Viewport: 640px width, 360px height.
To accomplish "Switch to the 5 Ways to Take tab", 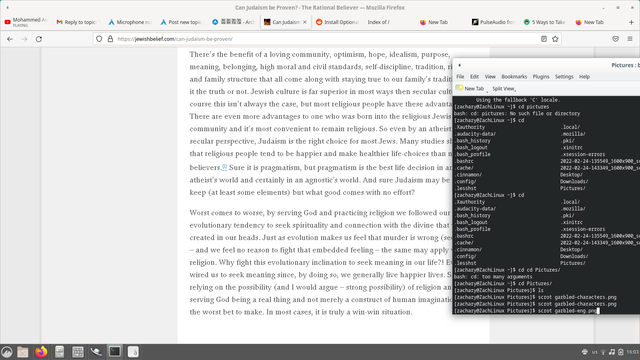I will point(545,22).
